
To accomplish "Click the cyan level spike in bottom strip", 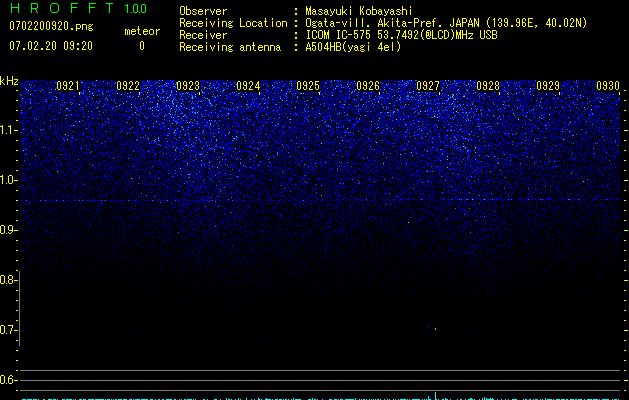I will [x=435, y=396].
